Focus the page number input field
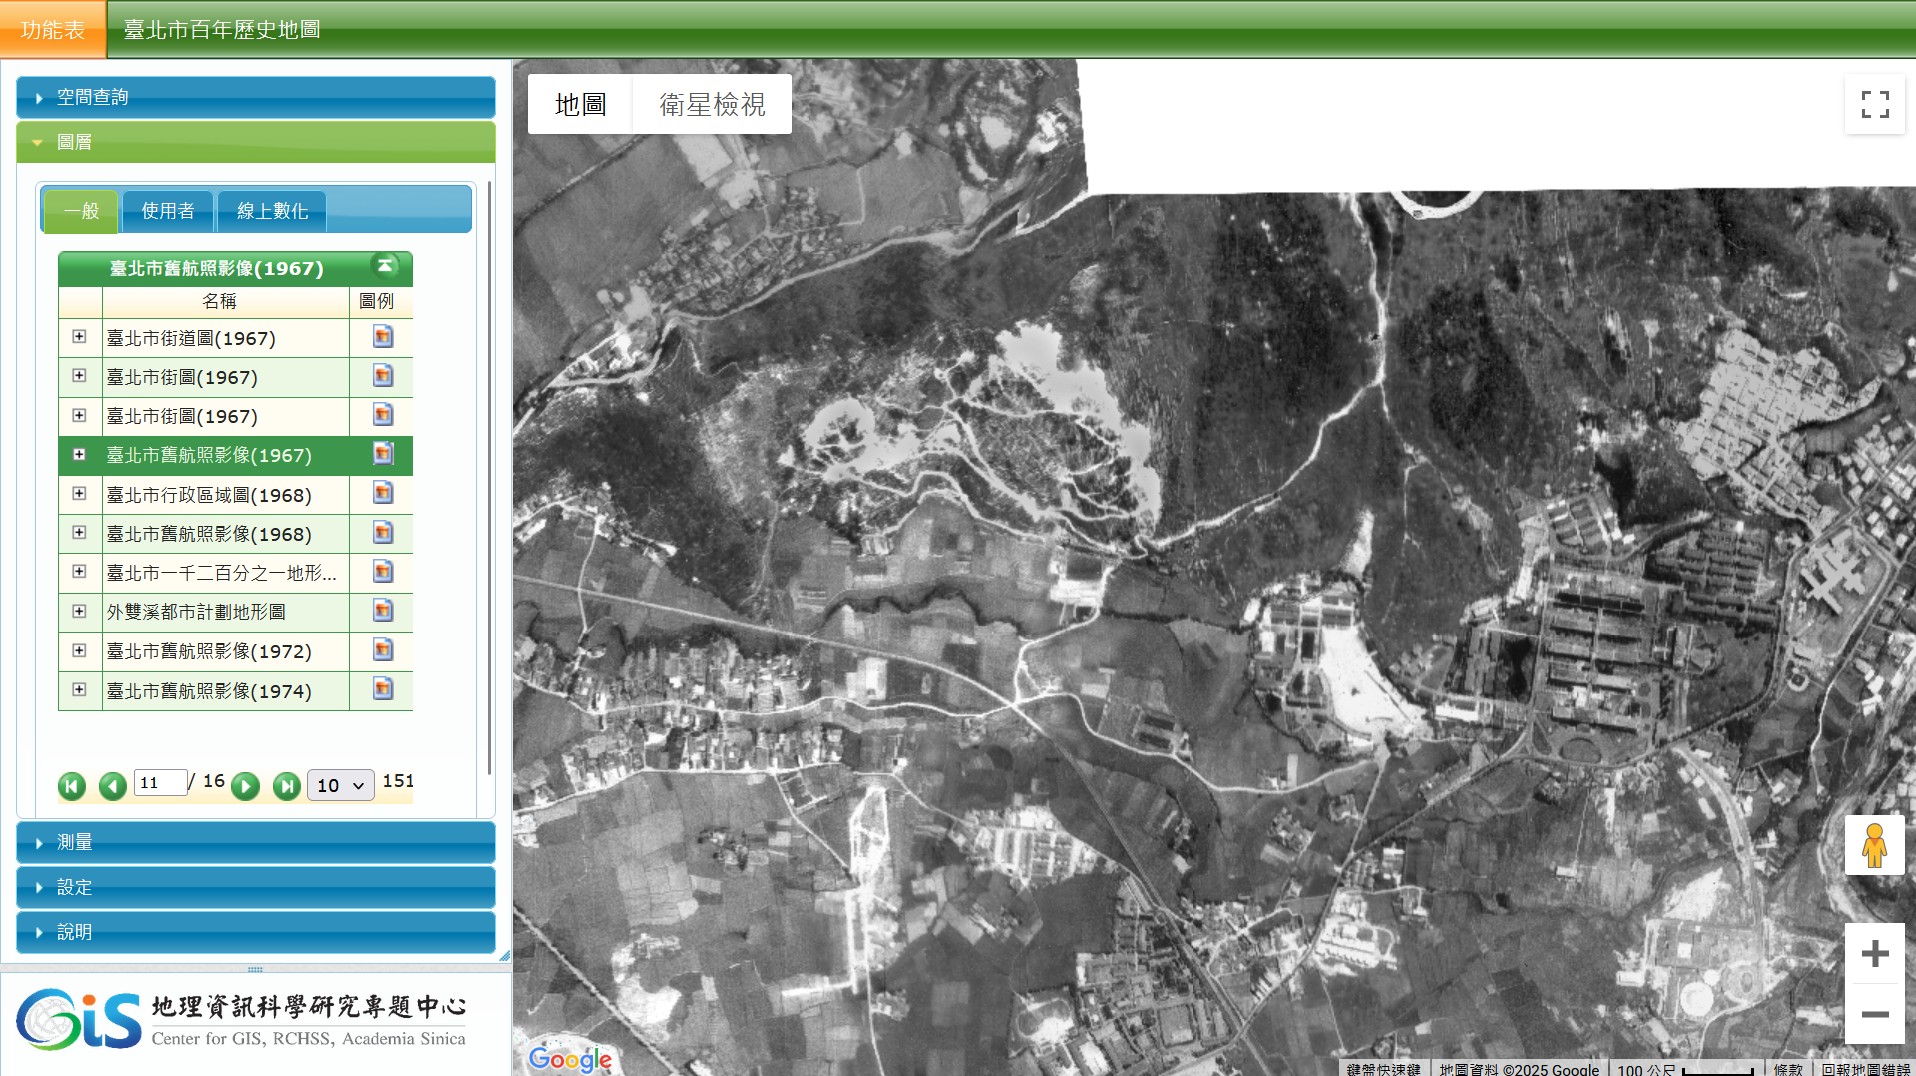The image size is (1916, 1076). click(x=160, y=782)
